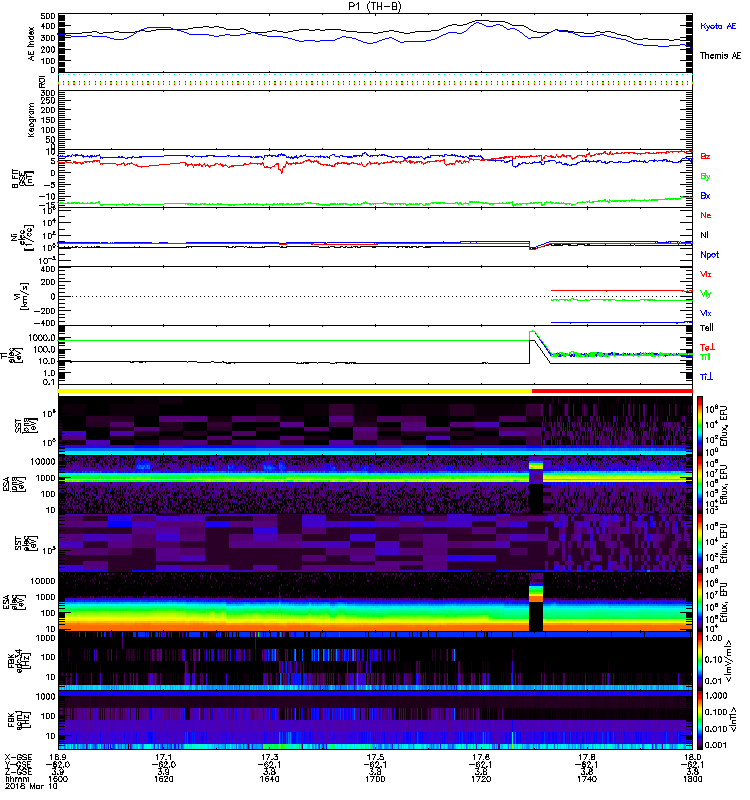Click the AE Index axis title
The width and height of the screenshot is (750, 800).
point(32,44)
